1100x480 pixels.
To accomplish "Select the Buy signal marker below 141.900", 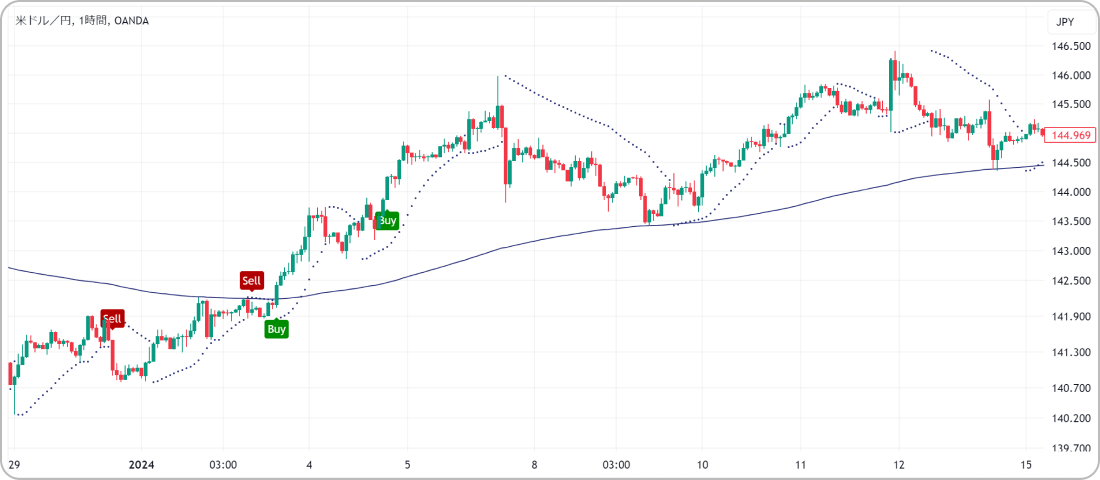I will click(277, 329).
